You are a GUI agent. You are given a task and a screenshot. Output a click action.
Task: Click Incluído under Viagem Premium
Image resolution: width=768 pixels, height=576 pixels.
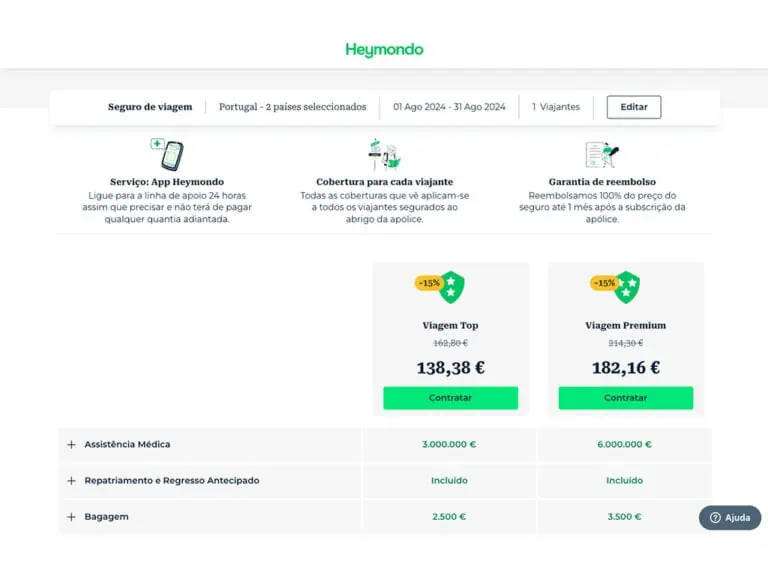[x=624, y=480]
